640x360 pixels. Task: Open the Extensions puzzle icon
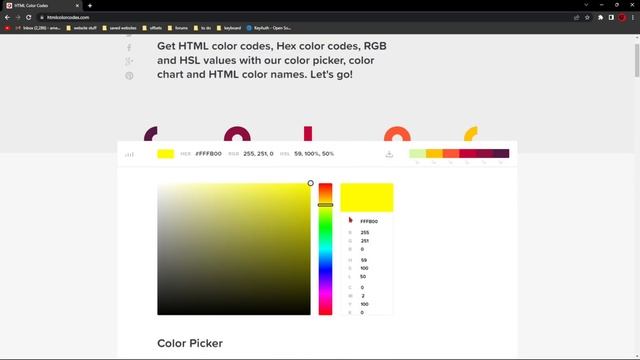pyautogui.click(x=600, y=18)
